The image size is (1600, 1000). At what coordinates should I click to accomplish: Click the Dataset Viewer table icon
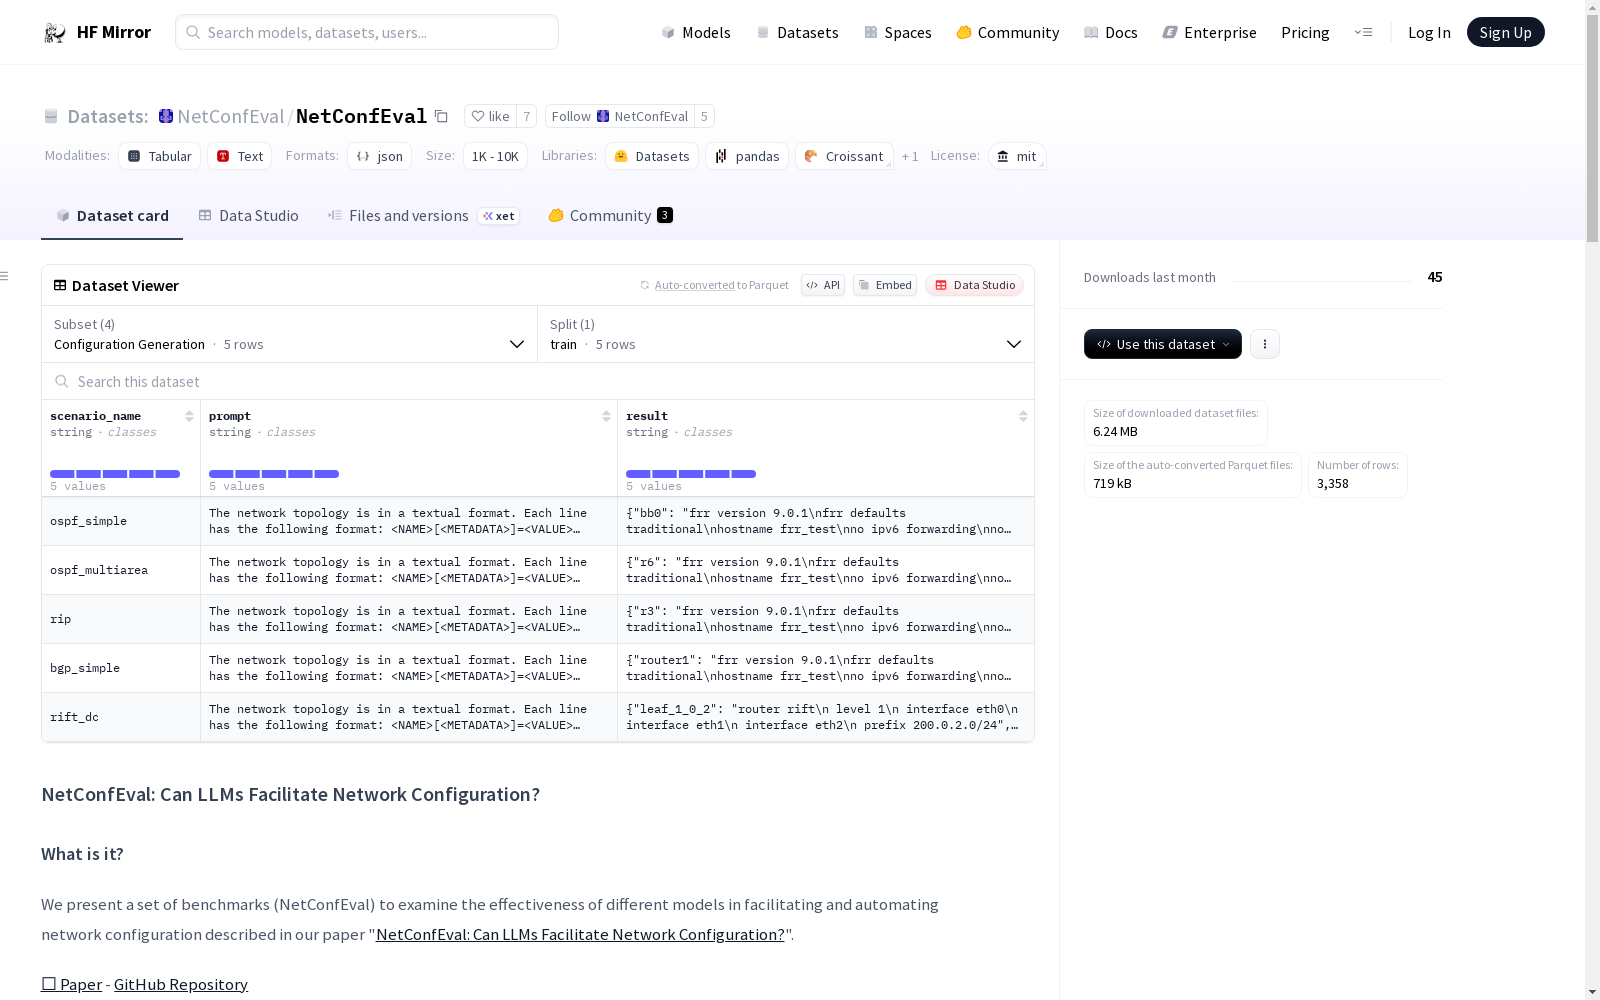(60, 285)
